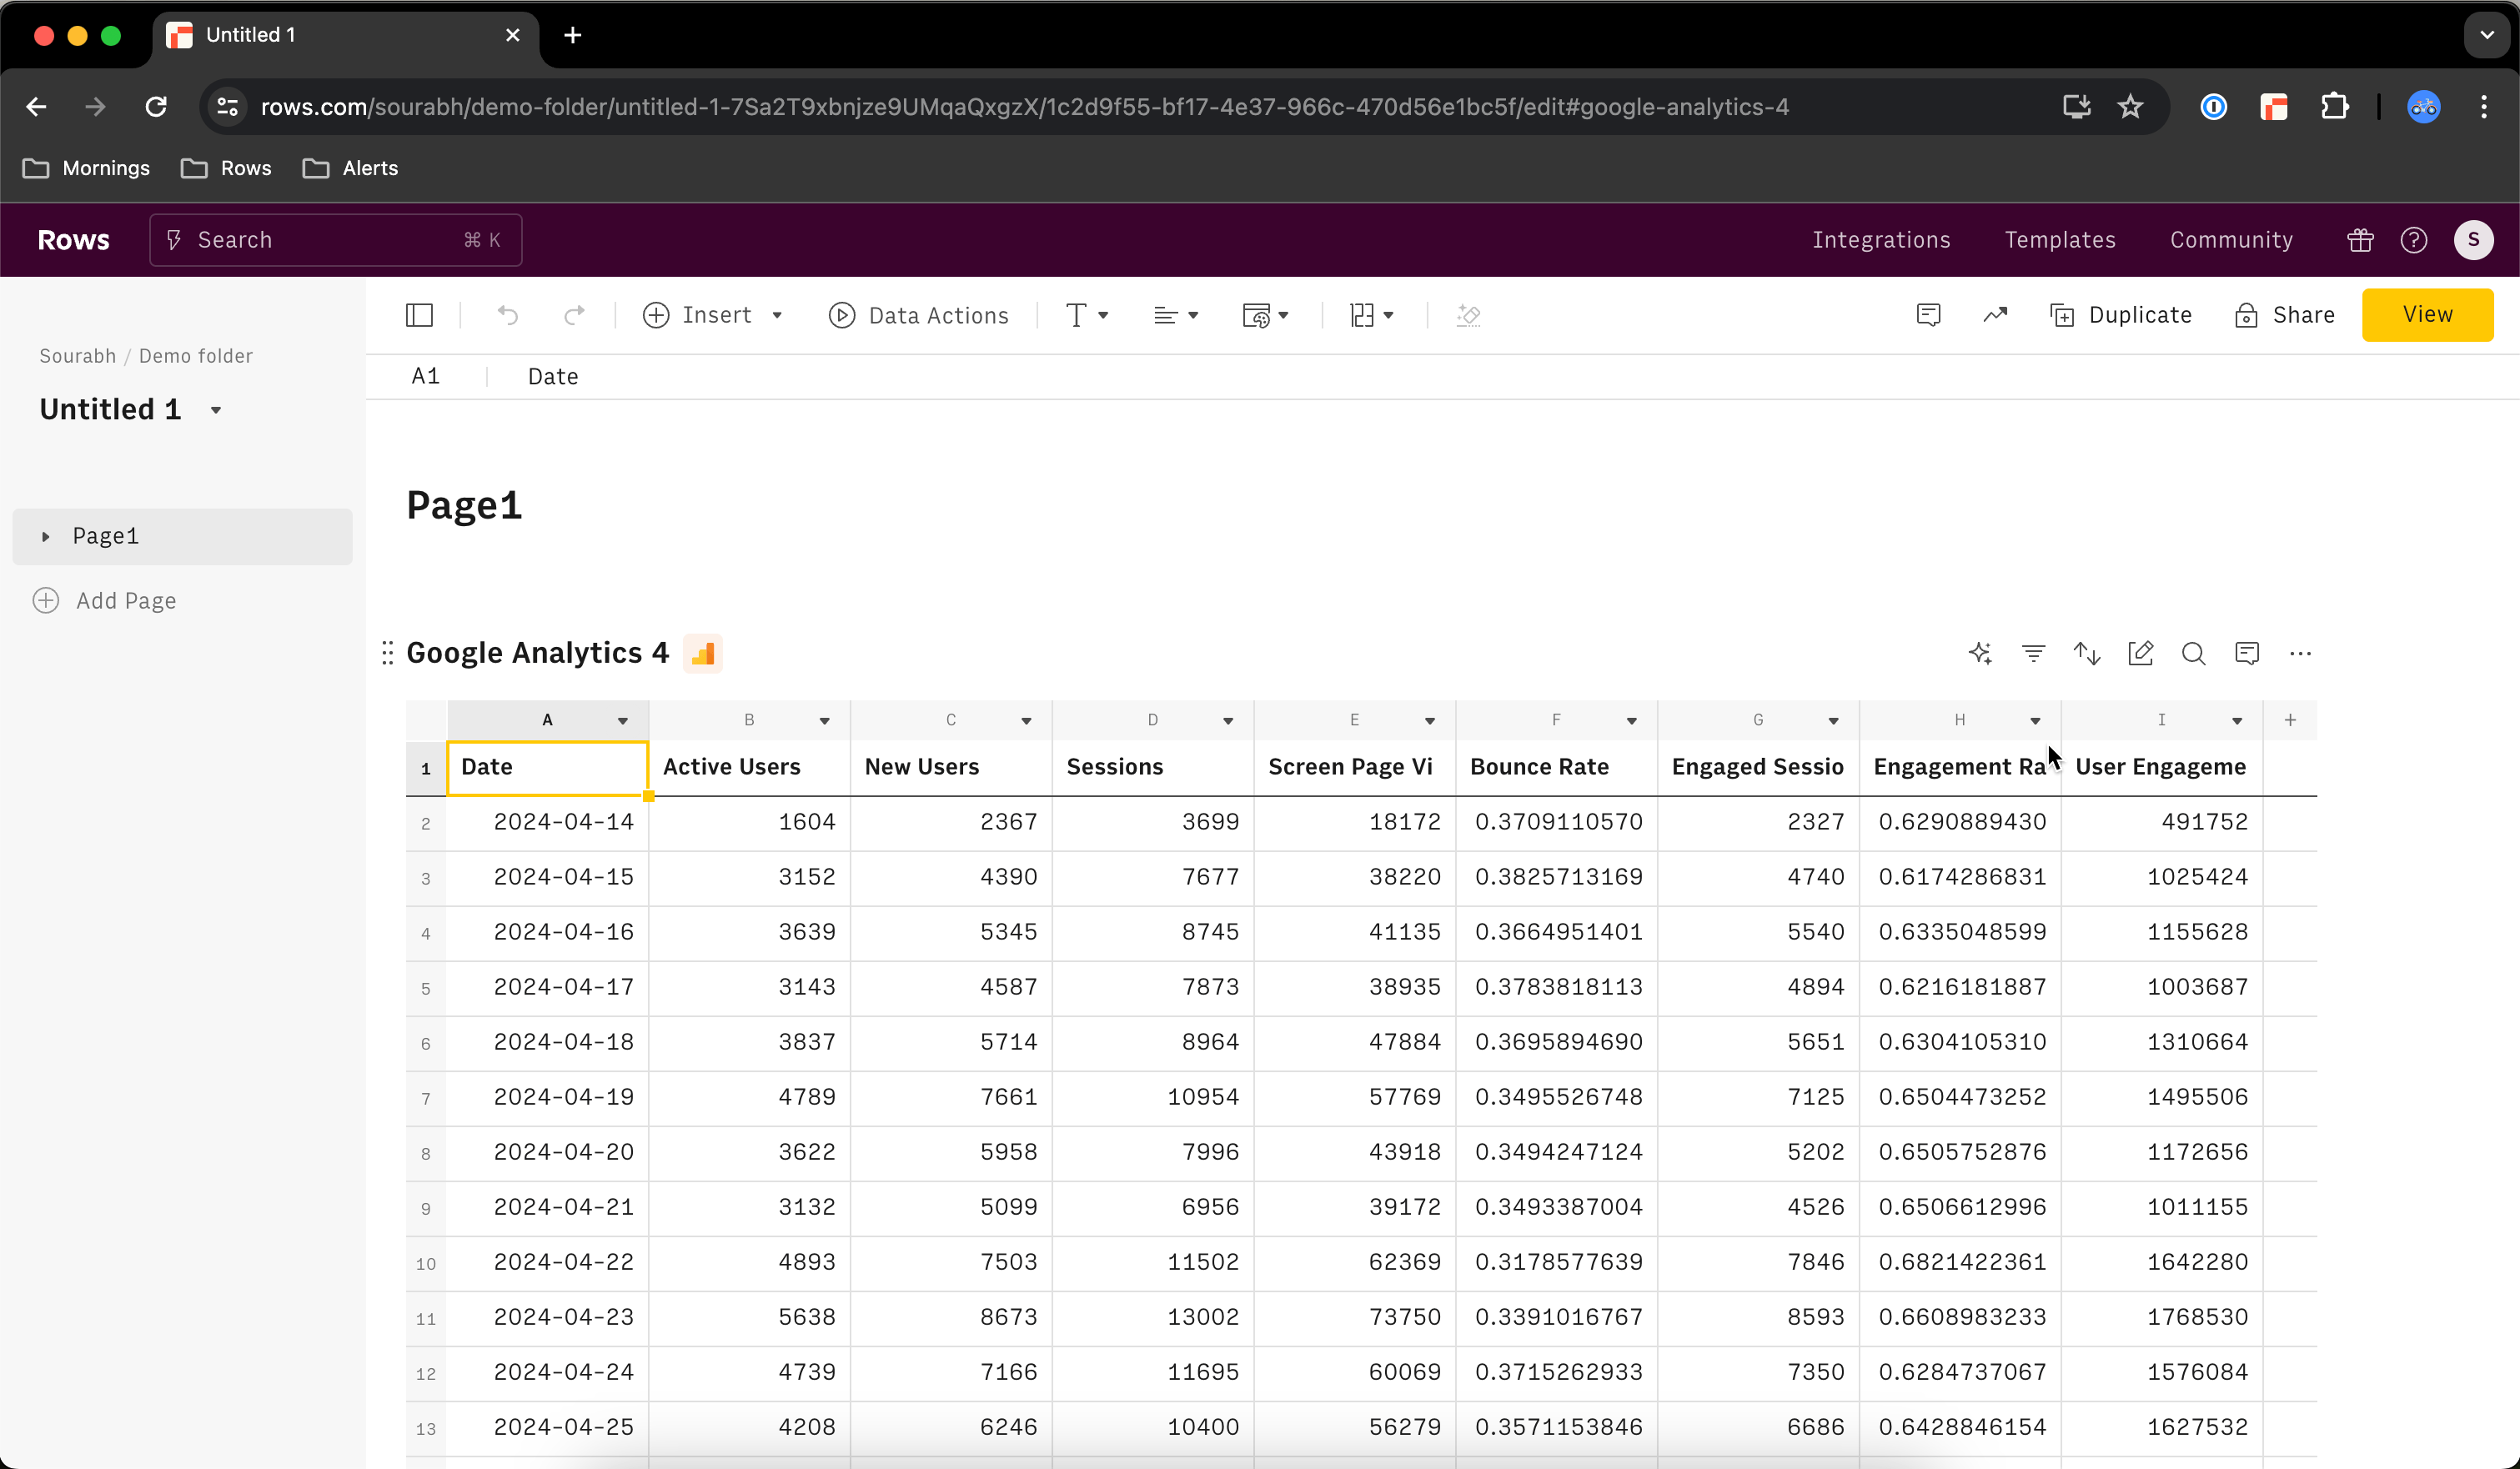
Task: Click the edit table pencil icon
Action: (x=2140, y=653)
